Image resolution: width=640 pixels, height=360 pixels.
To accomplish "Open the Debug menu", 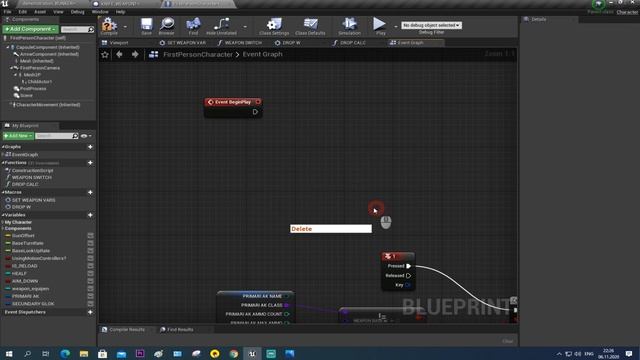I will pyautogui.click(x=77, y=12).
